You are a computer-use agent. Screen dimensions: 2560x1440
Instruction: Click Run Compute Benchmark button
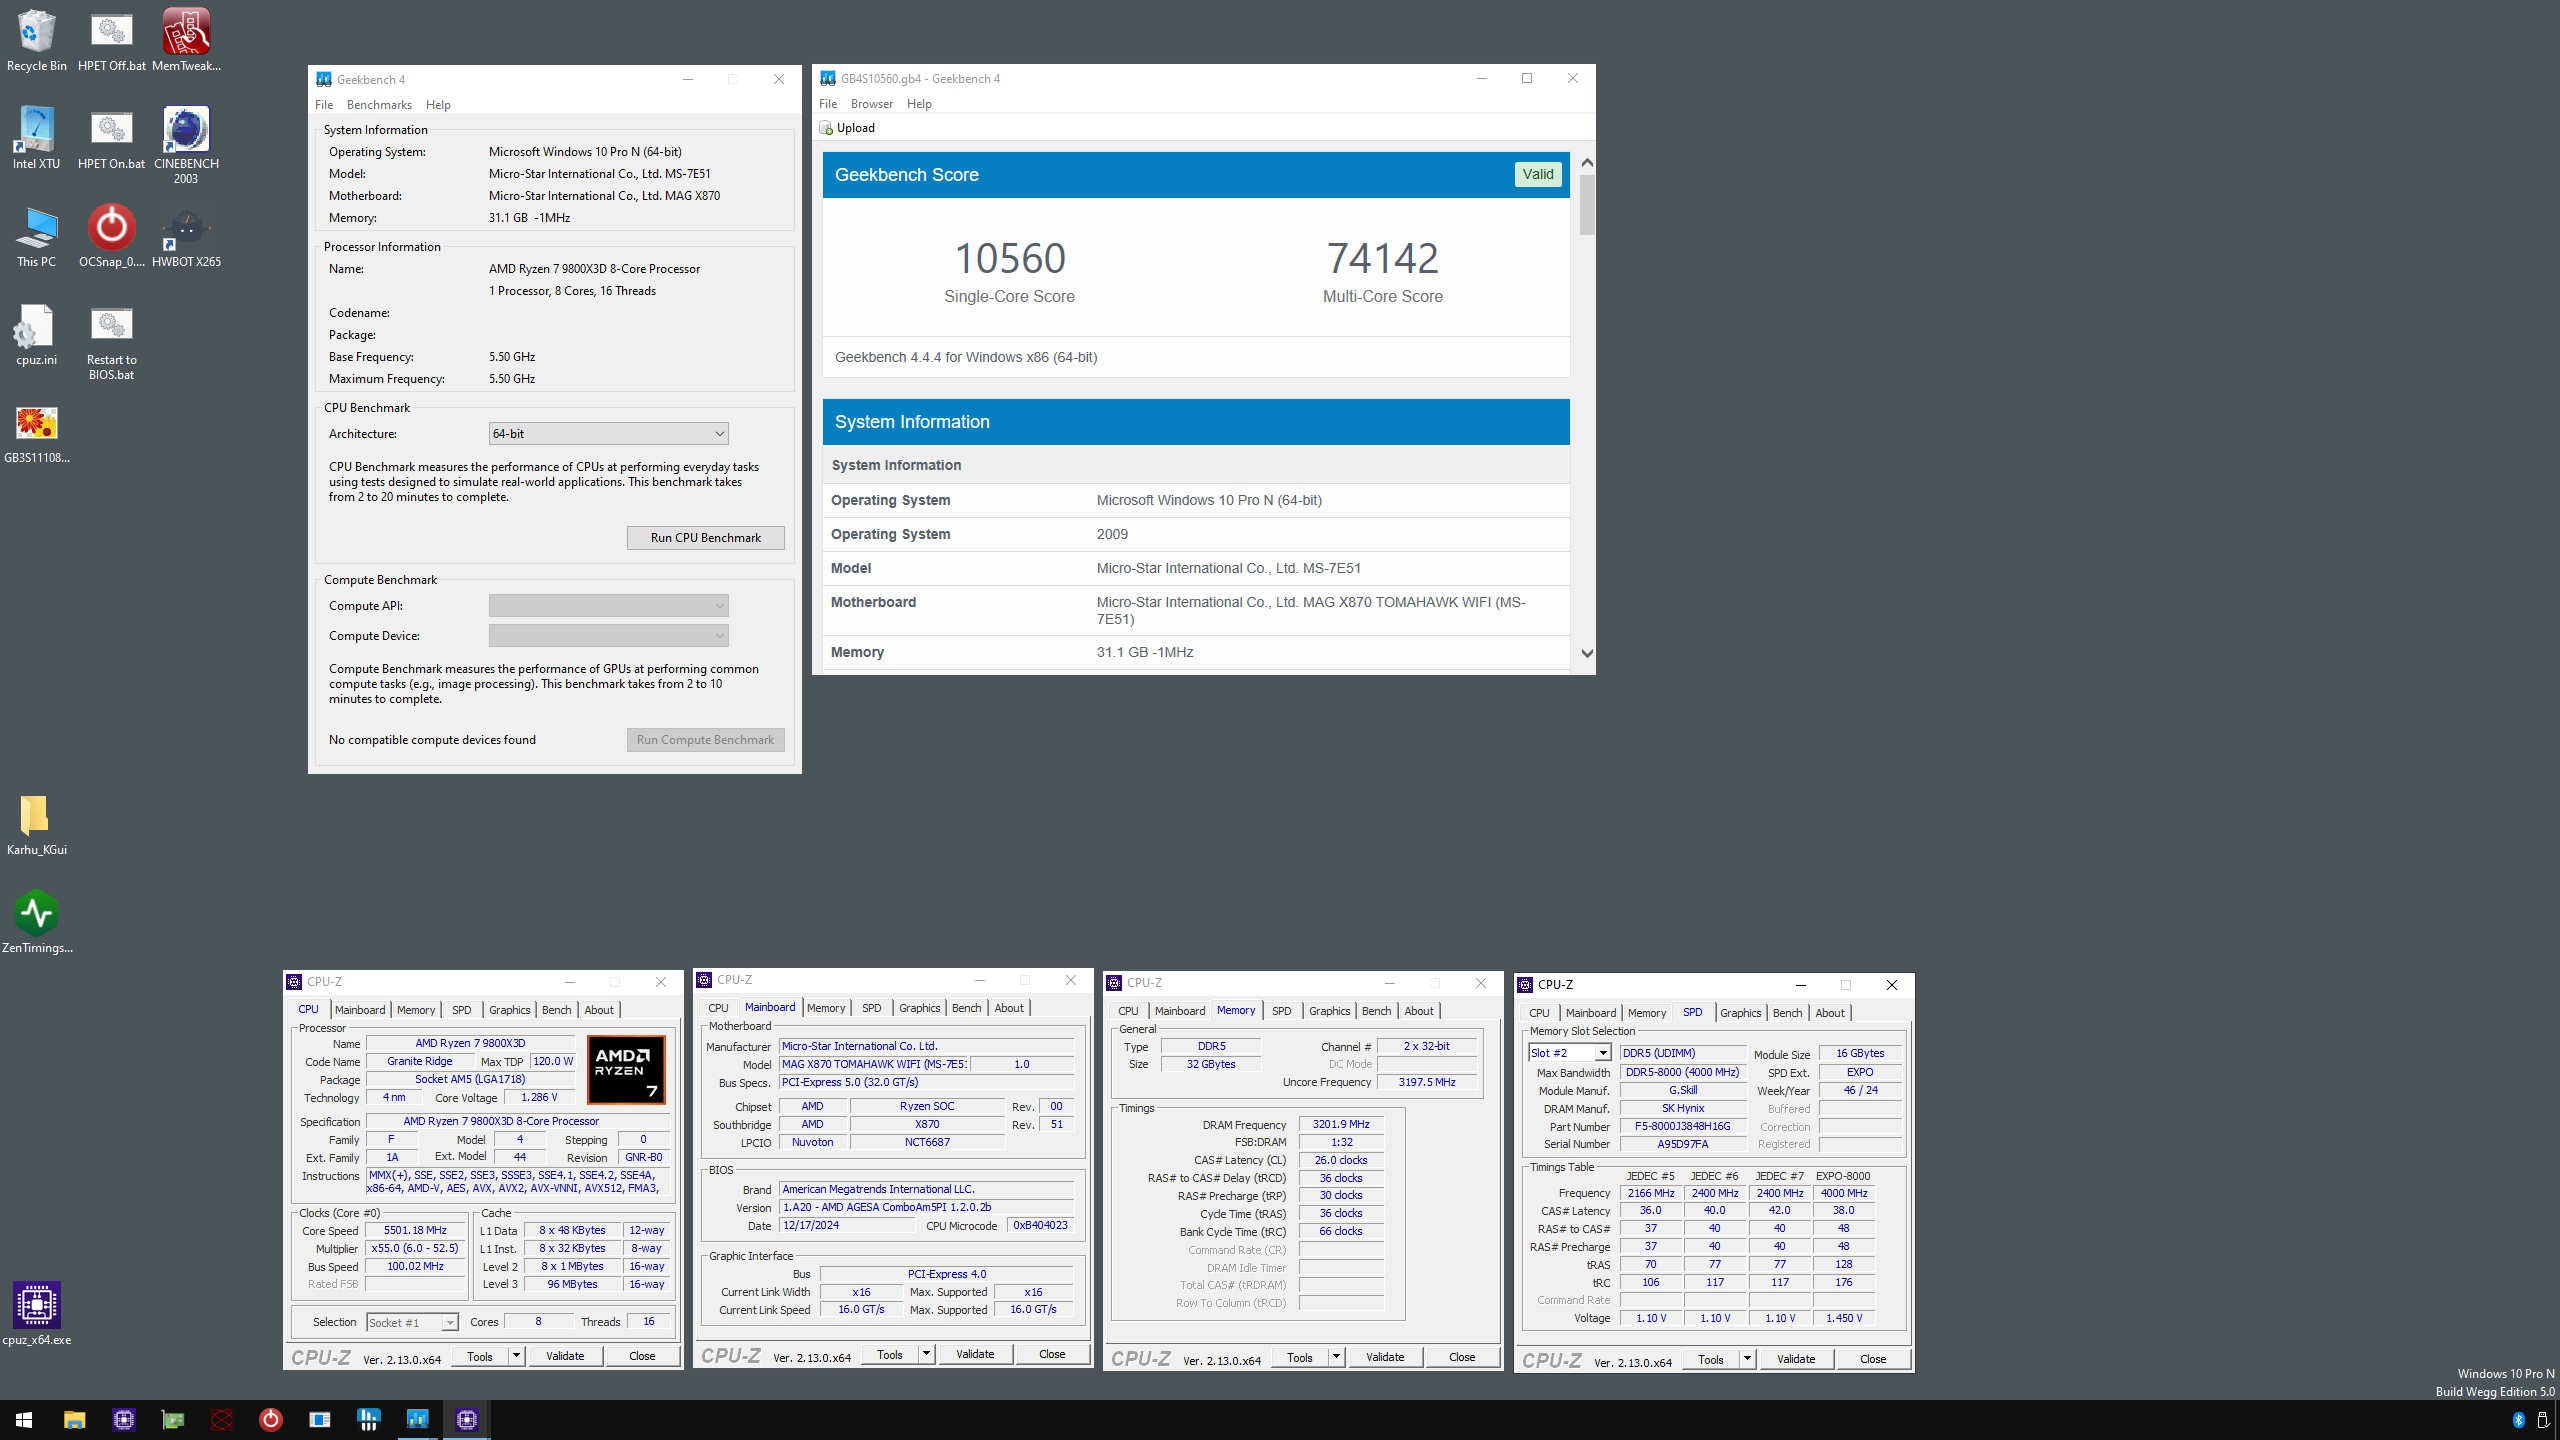tap(705, 740)
